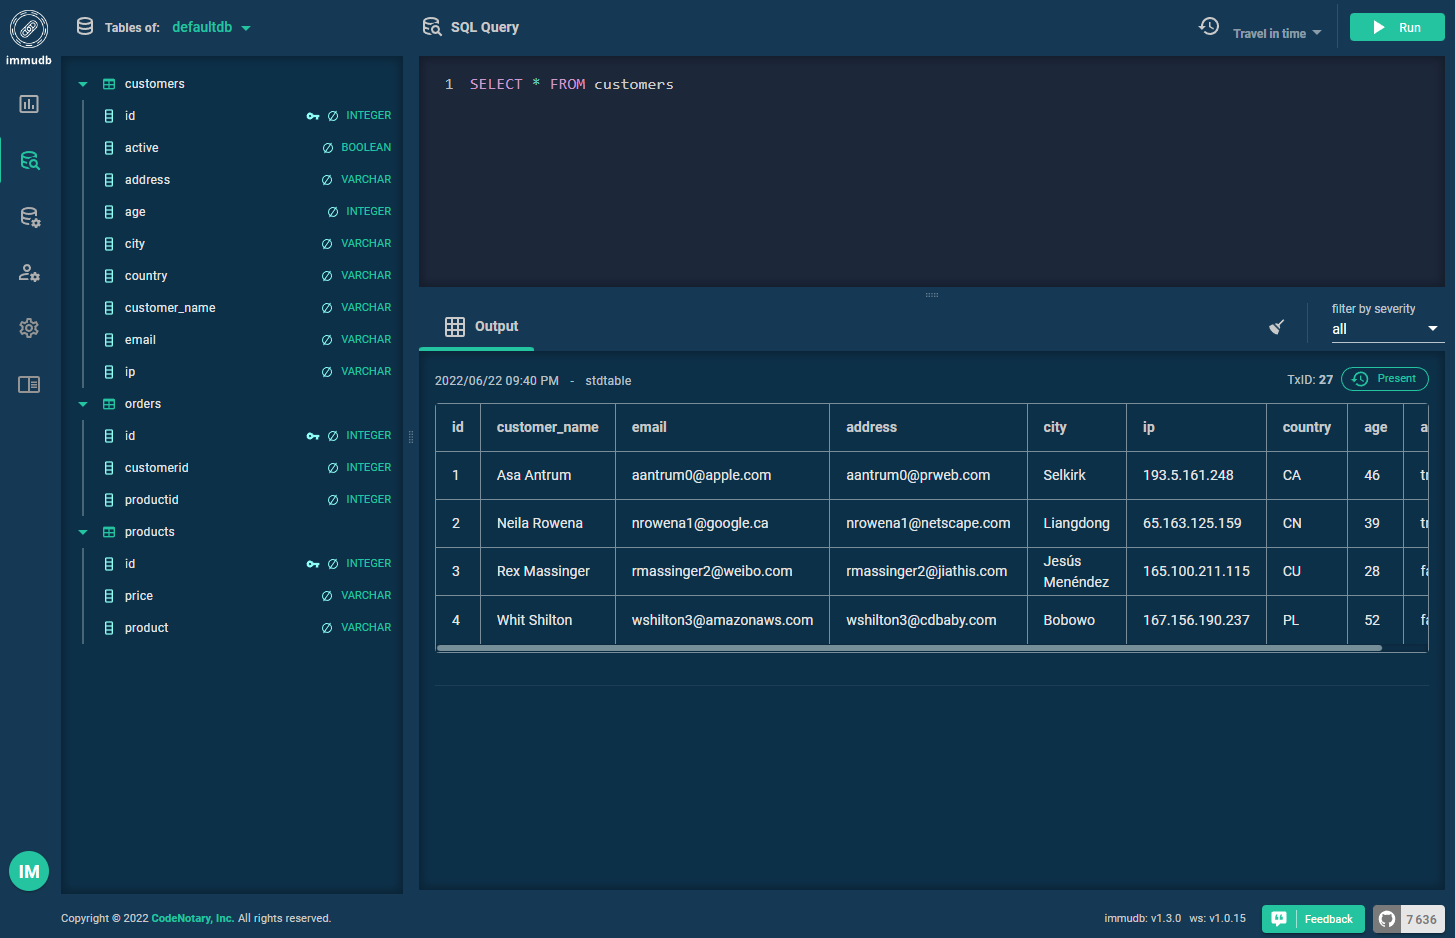Click the column icon beside price
This screenshot has width=1455, height=938.
(x=109, y=596)
